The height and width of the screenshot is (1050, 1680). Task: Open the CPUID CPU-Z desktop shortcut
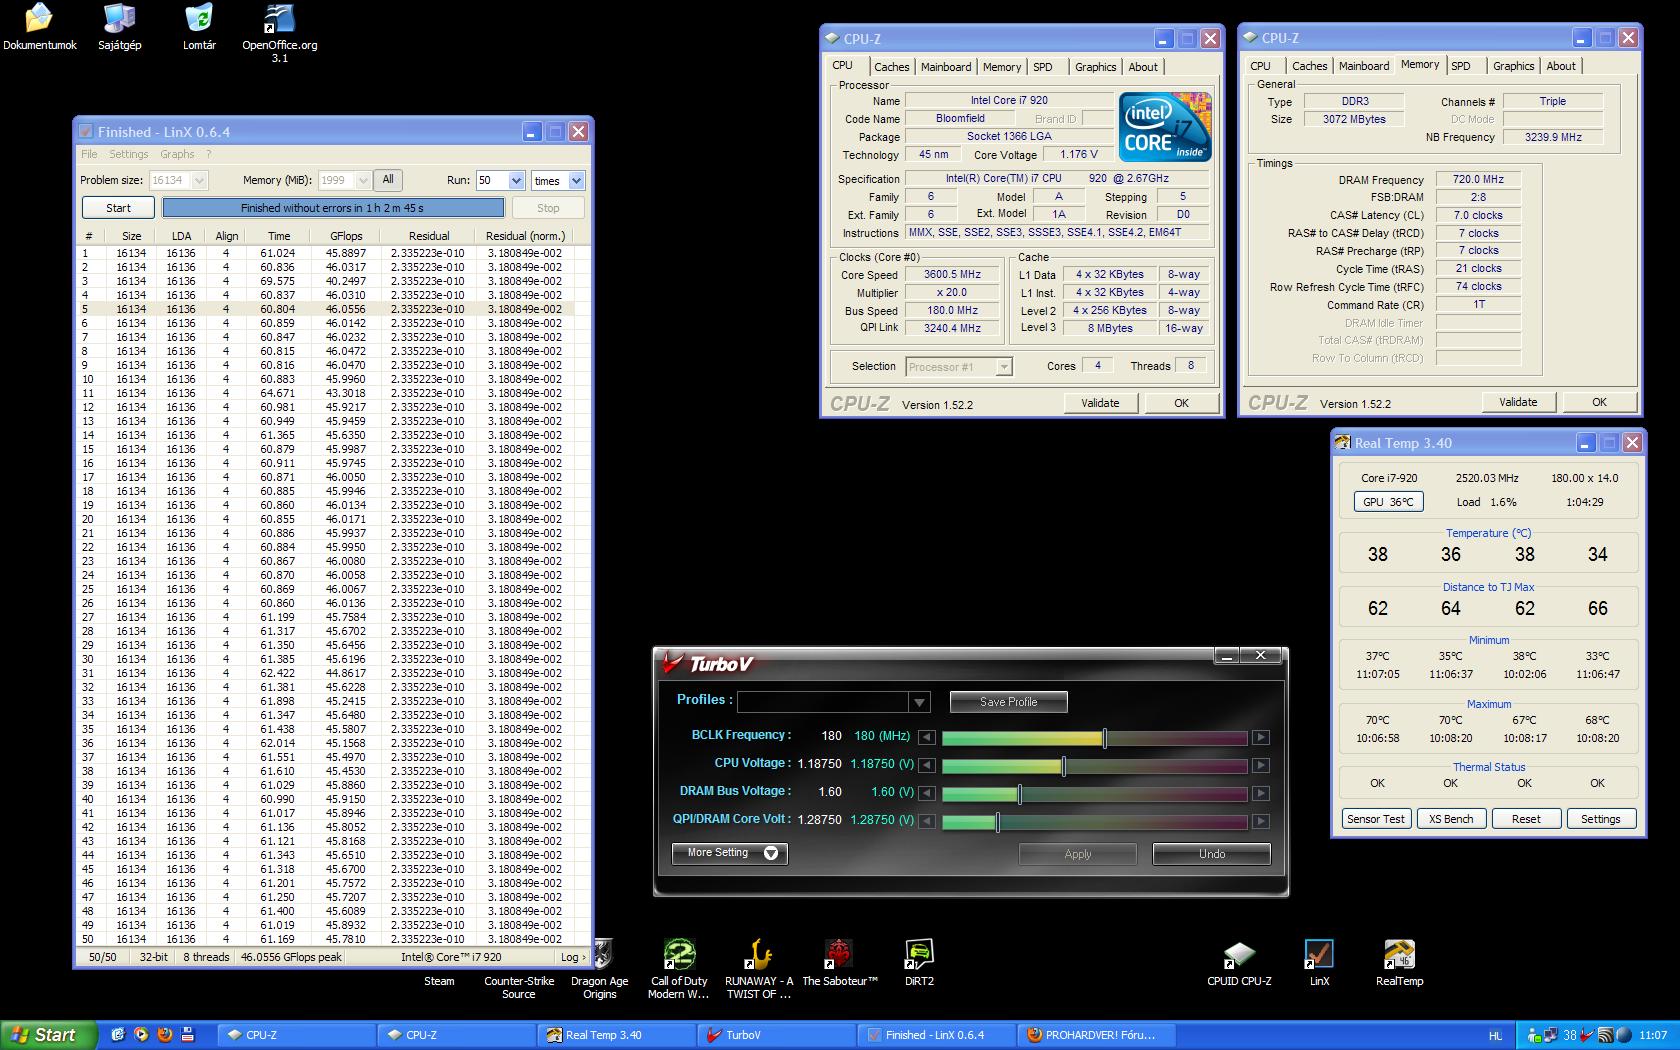point(1239,963)
